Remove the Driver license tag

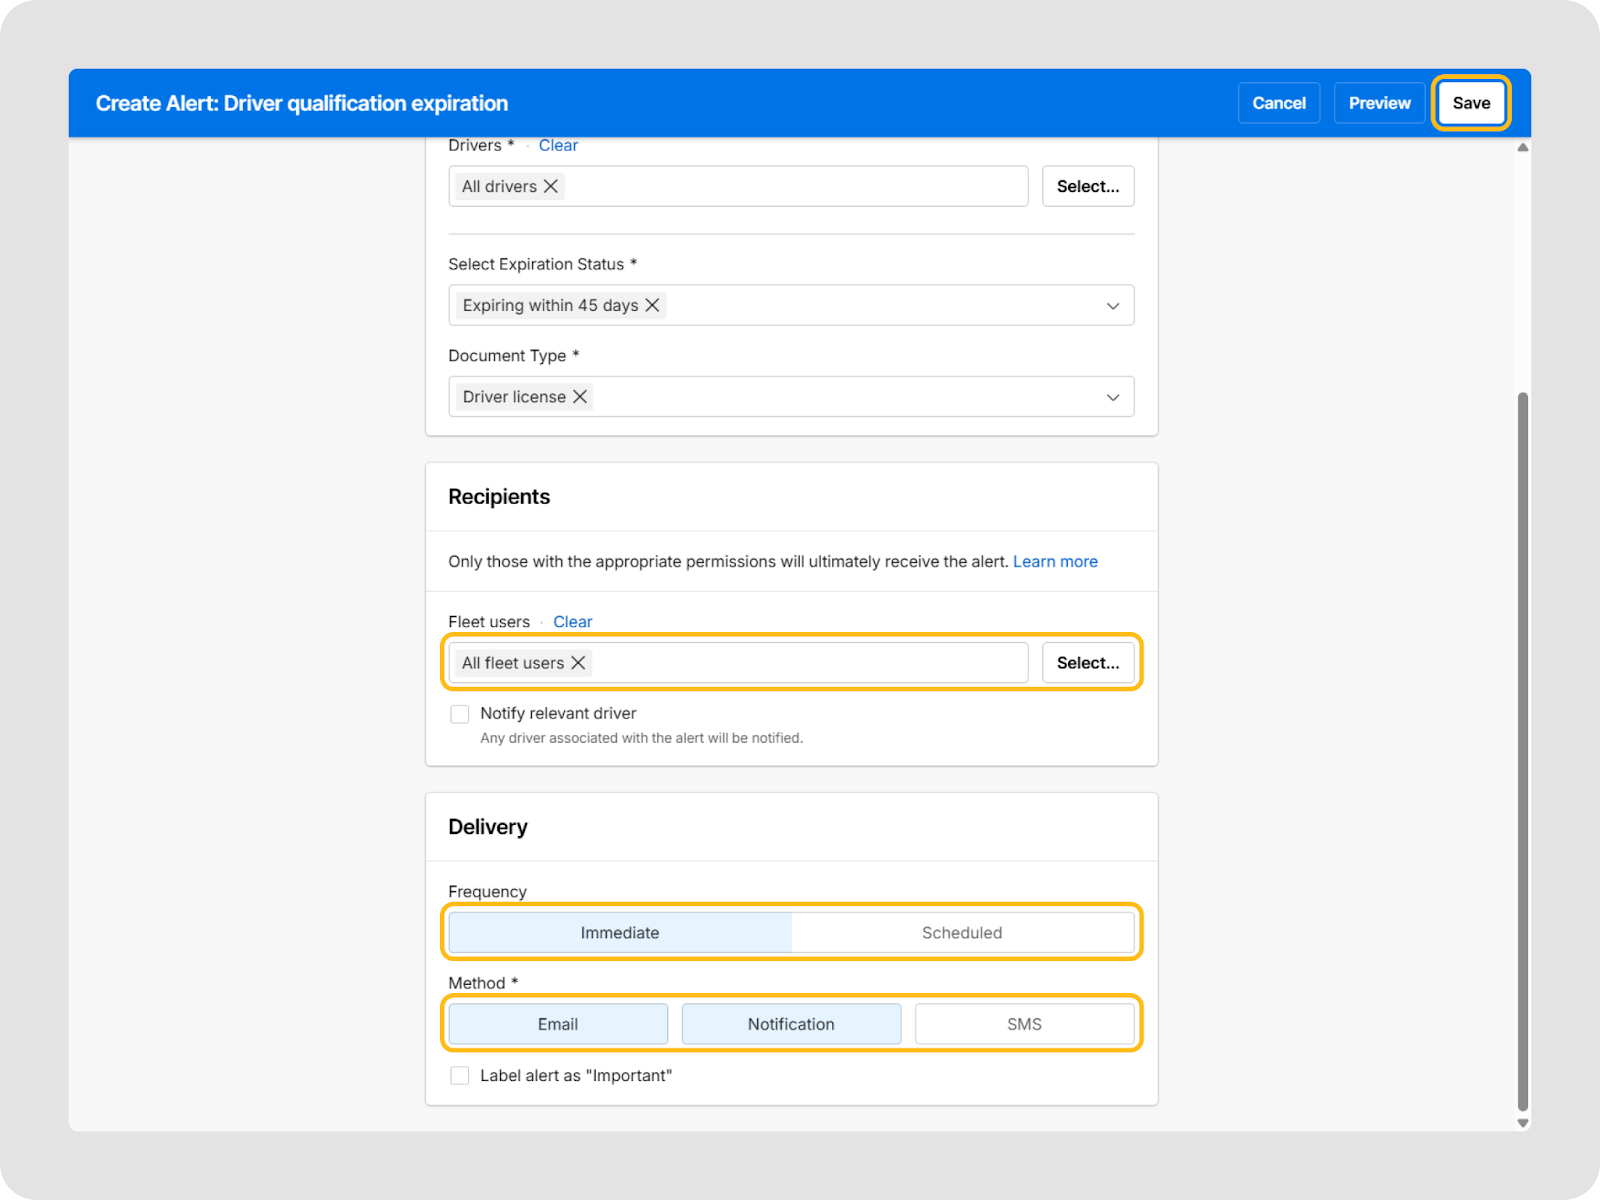pos(580,397)
